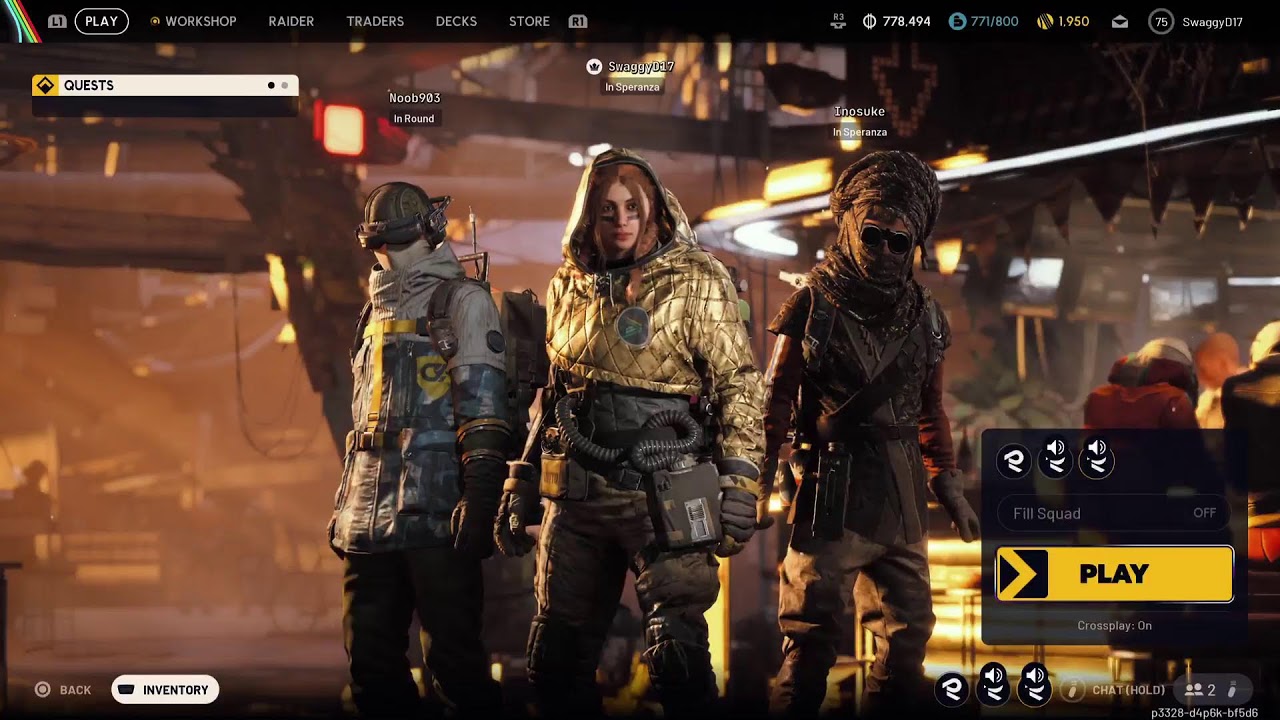Click the circle icon beside BACK

(x=43, y=690)
